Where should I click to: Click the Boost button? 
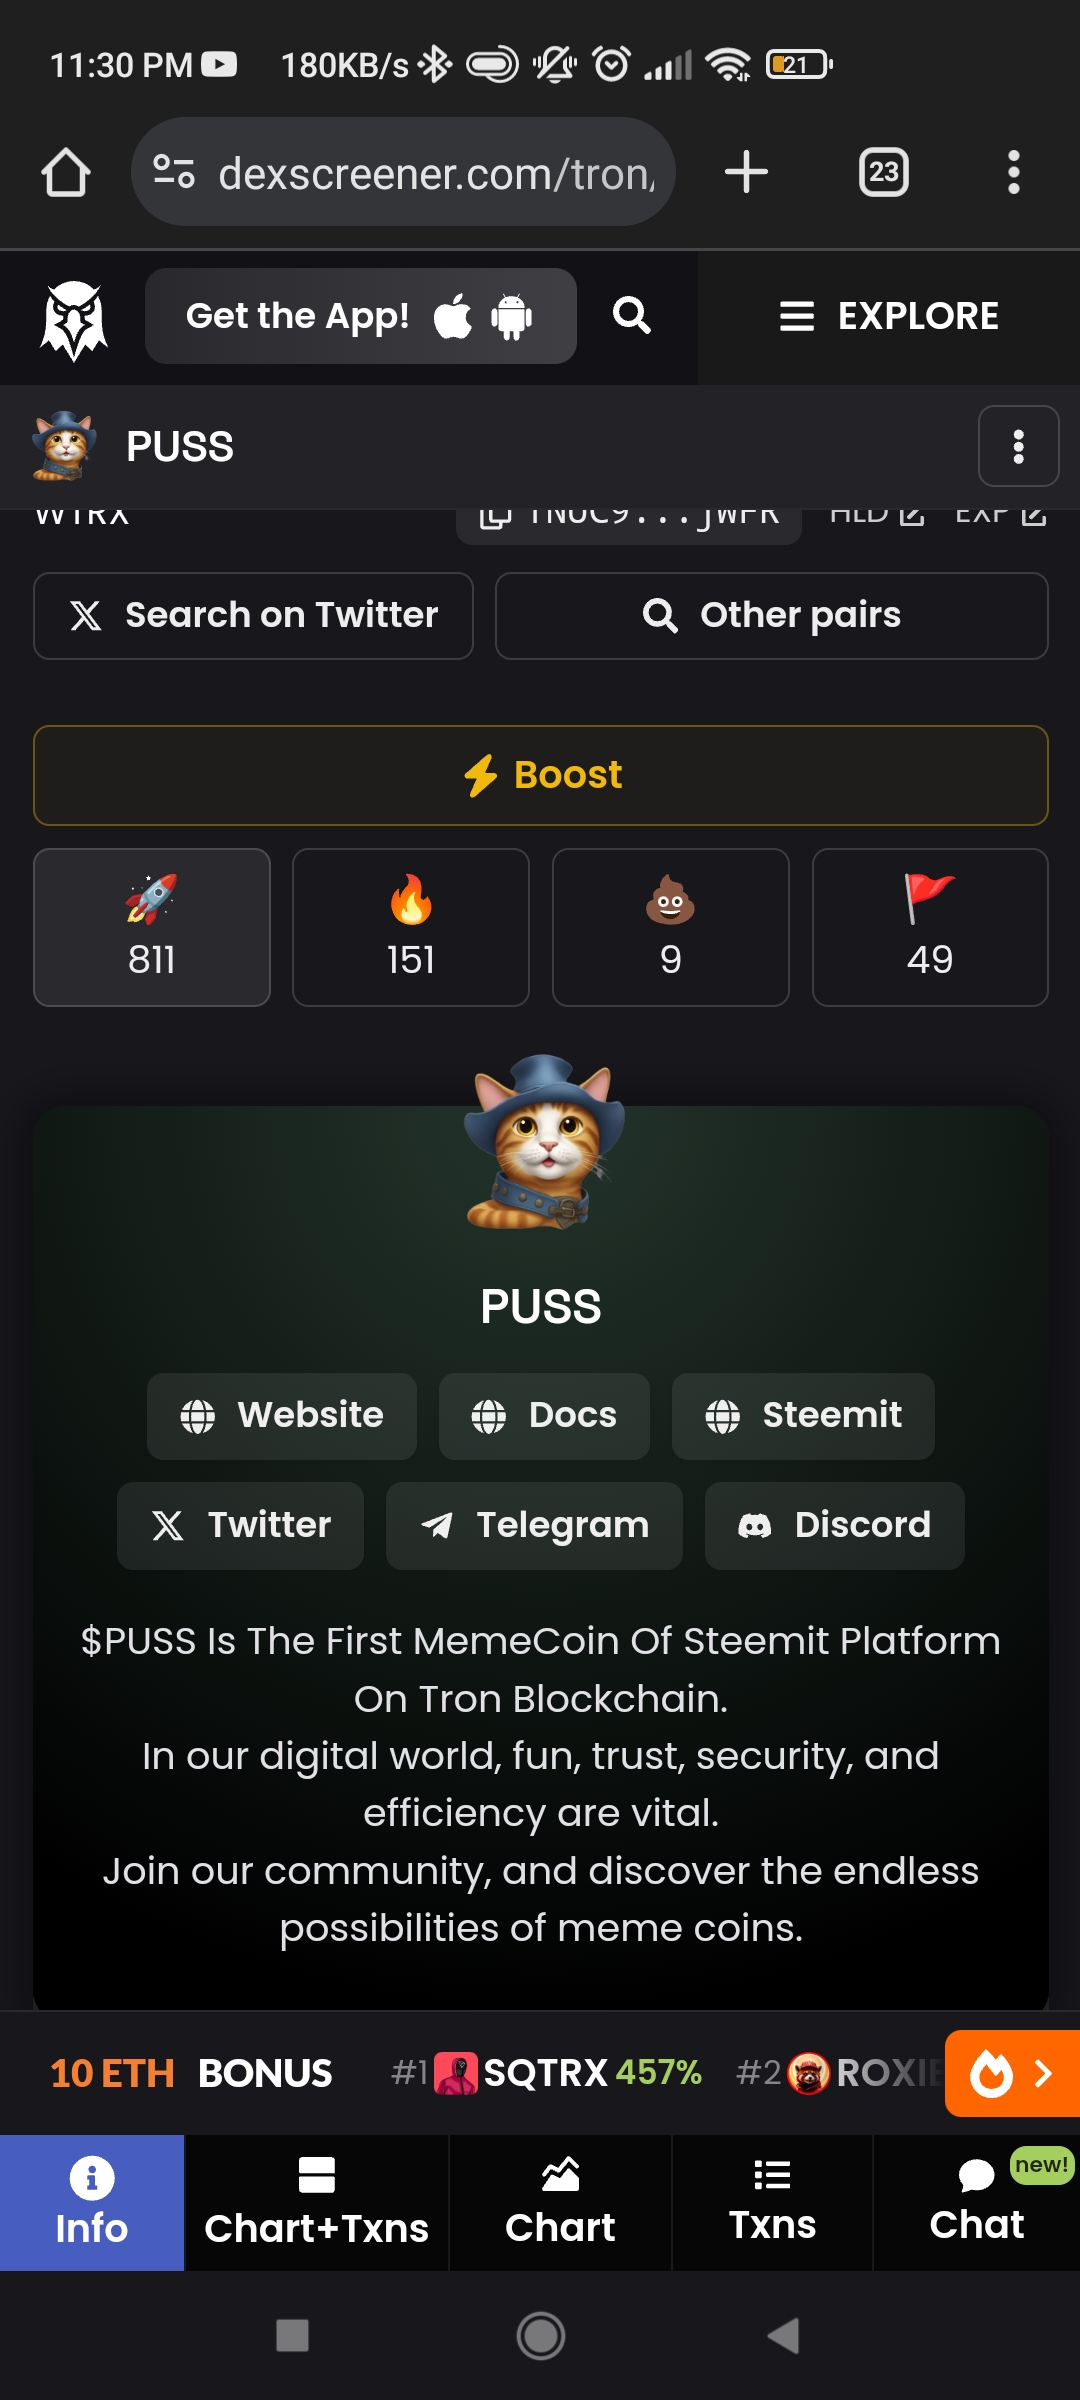coord(541,775)
